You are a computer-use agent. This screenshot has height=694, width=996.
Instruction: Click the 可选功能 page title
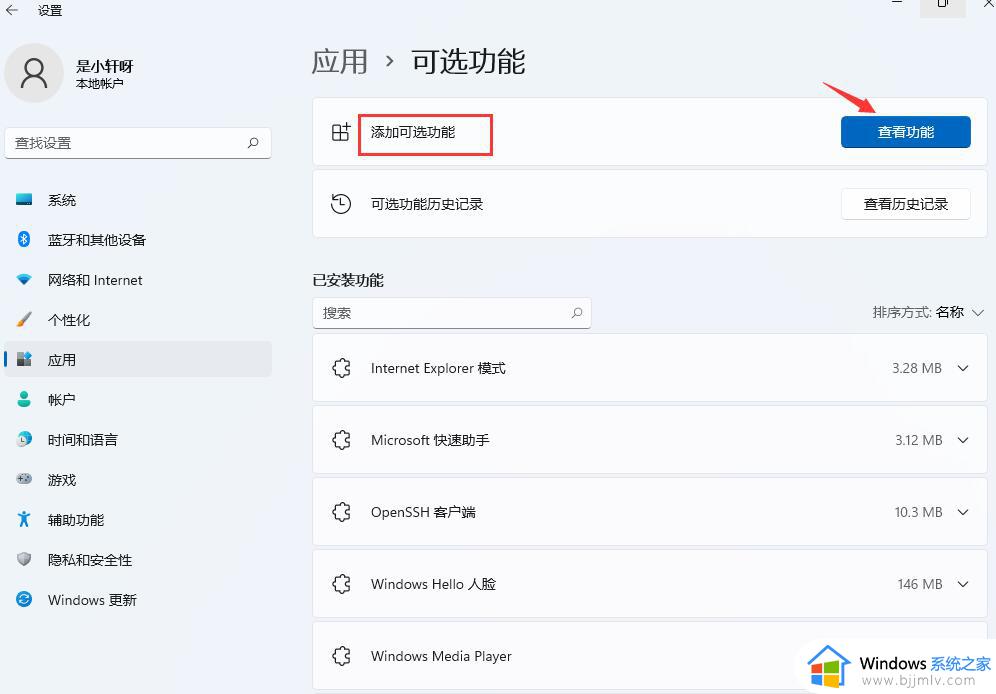coord(468,62)
